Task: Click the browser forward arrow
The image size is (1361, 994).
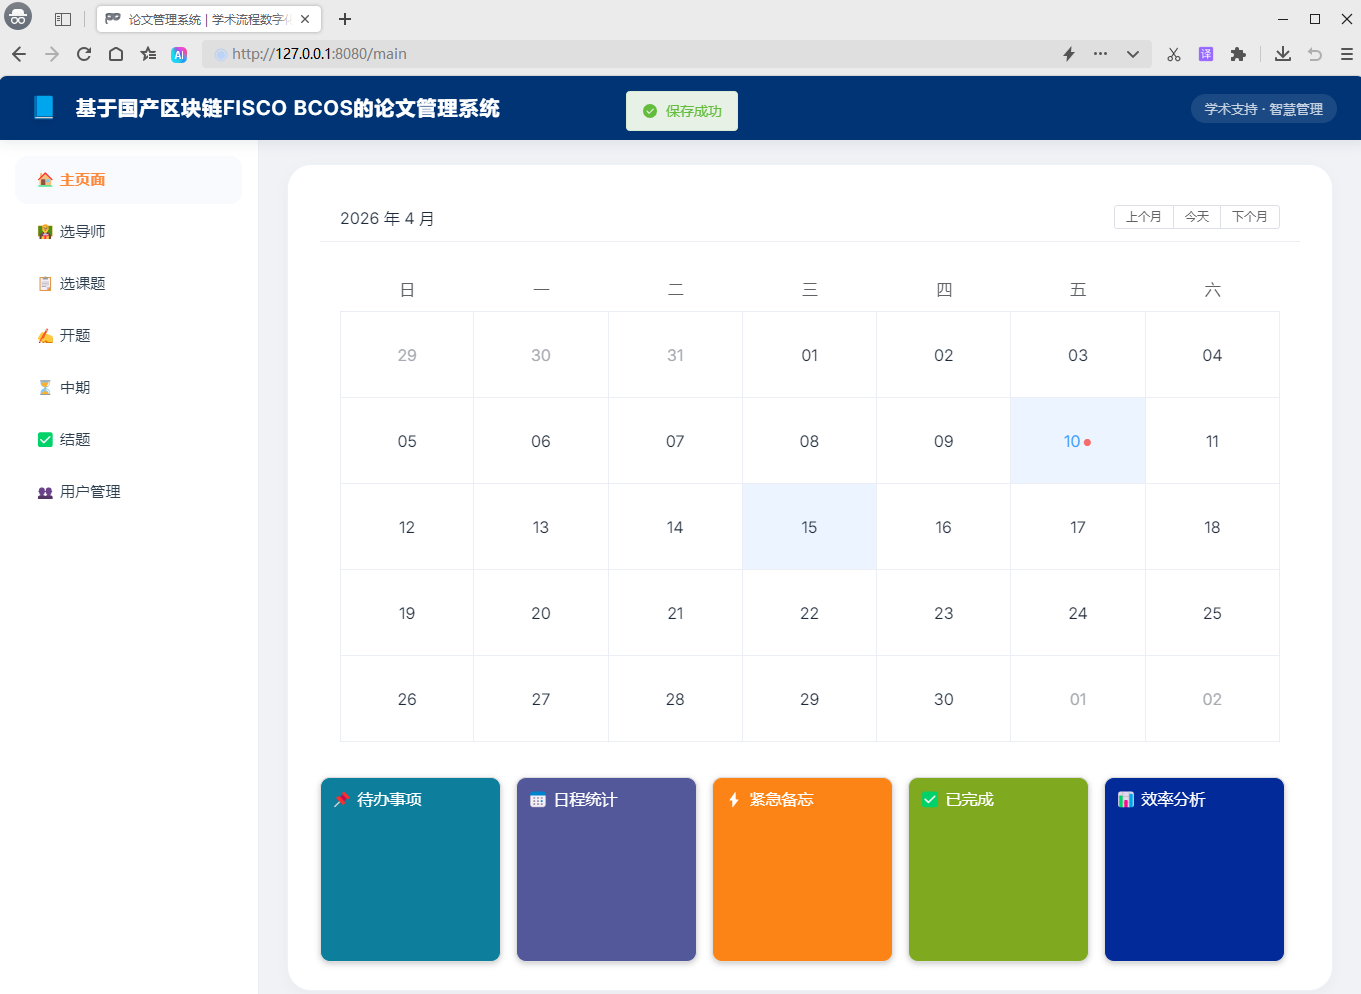Action: [52, 54]
